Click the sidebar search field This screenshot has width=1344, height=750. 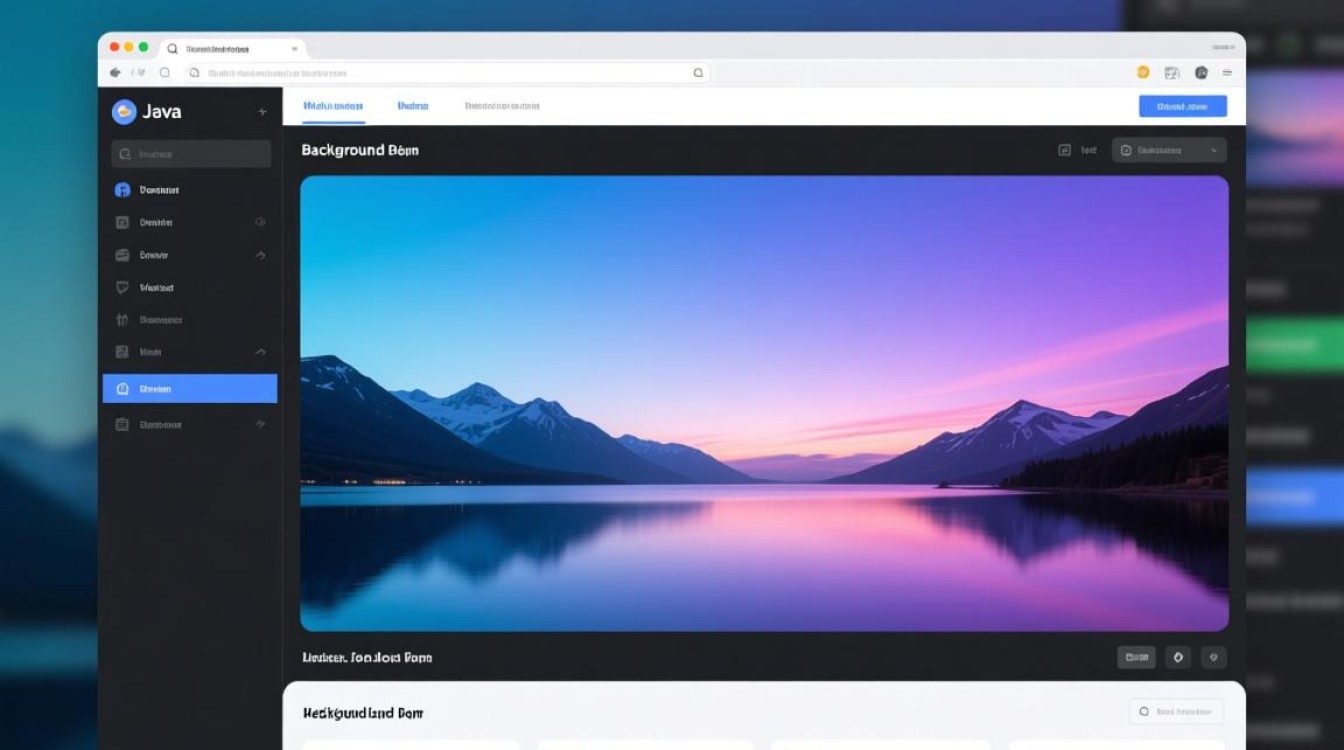pyautogui.click(x=191, y=154)
